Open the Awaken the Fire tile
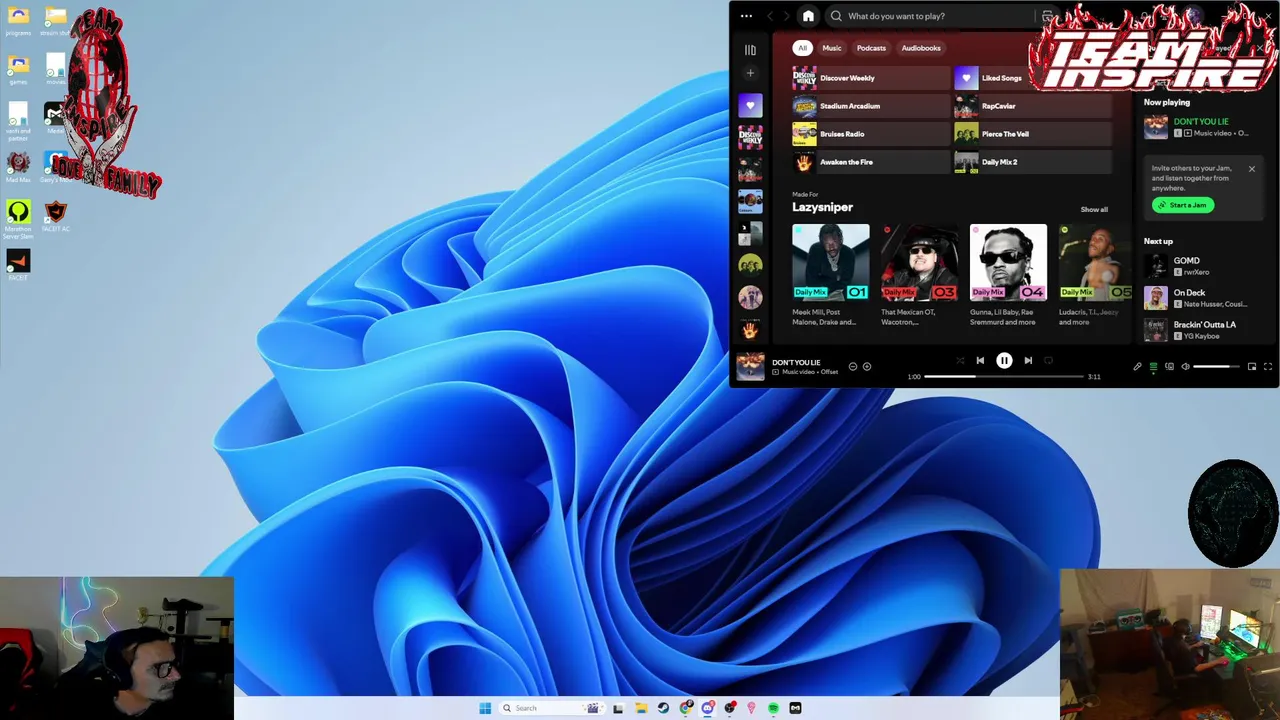Viewport: 1280px width, 720px height. [x=871, y=162]
